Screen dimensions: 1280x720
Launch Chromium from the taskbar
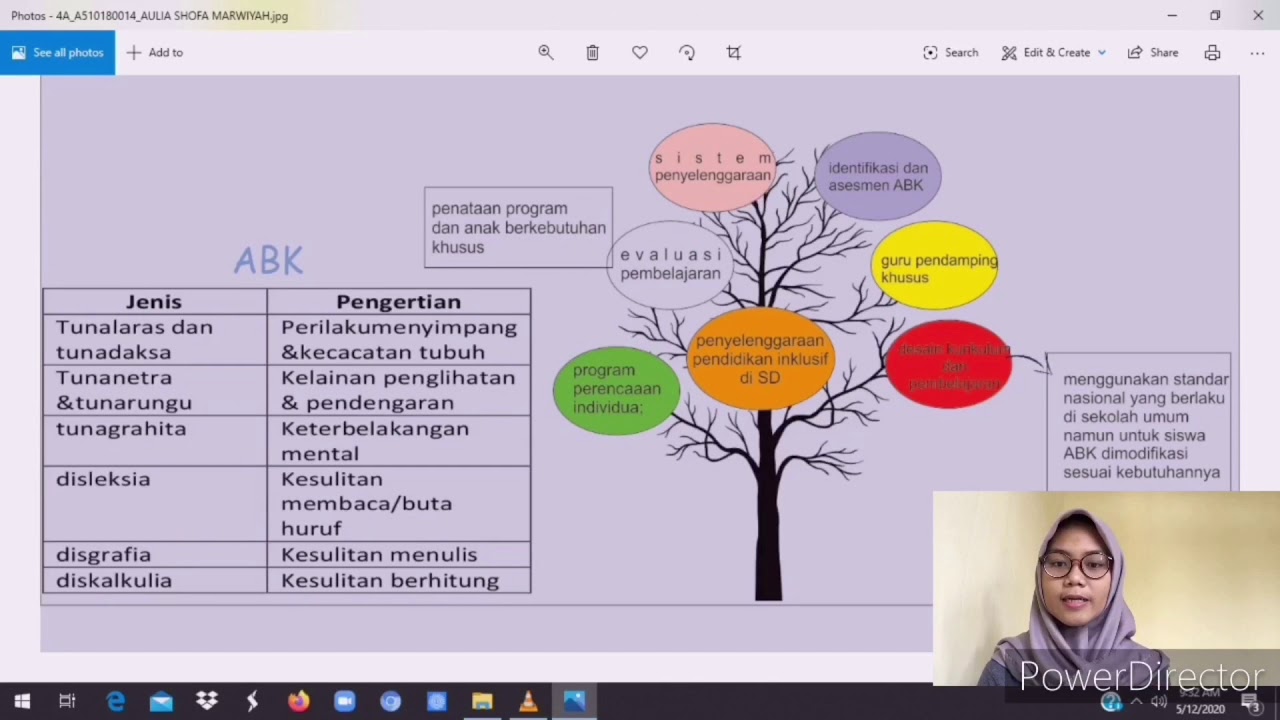point(391,702)
